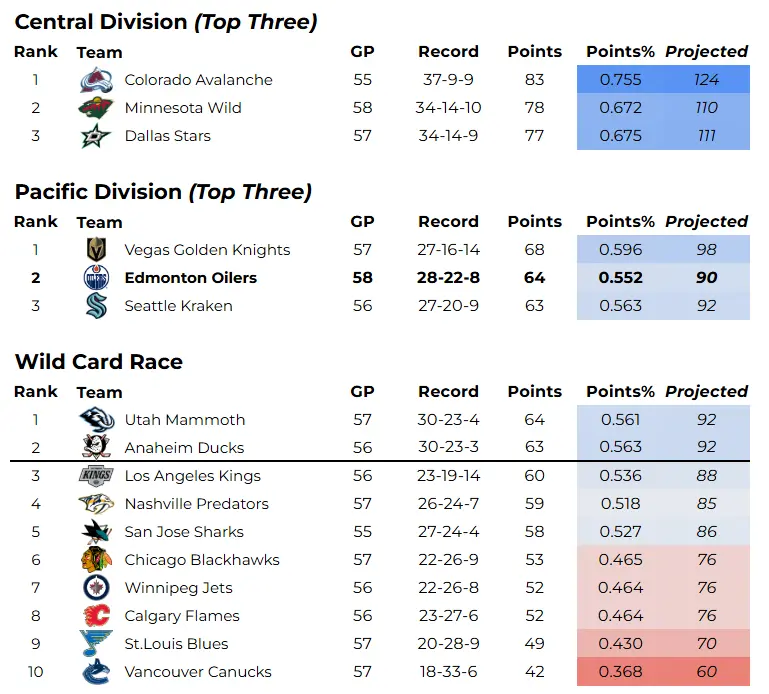Click the Colorado Avalanche team logo

[x=96, y=80]
